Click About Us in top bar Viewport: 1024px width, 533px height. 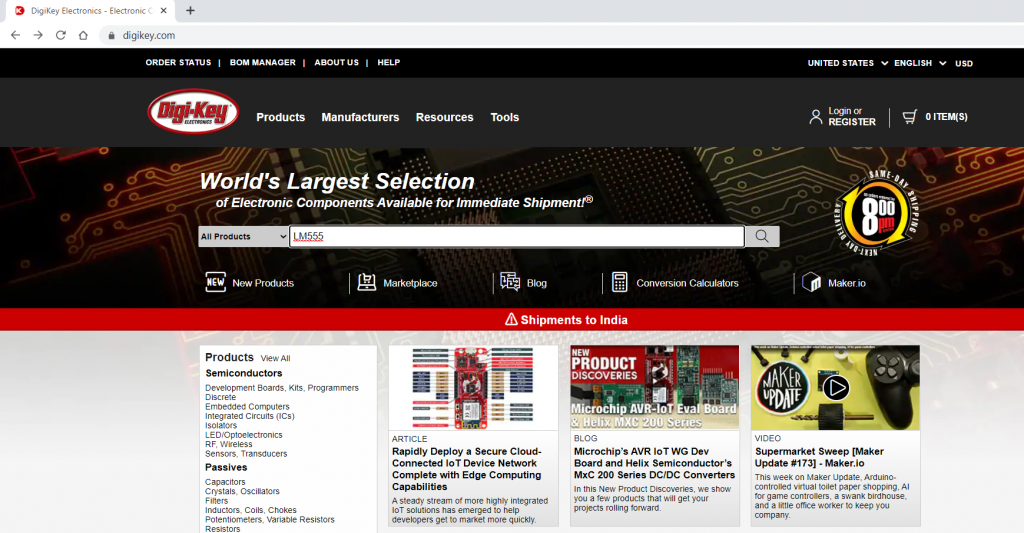point(336,63)
